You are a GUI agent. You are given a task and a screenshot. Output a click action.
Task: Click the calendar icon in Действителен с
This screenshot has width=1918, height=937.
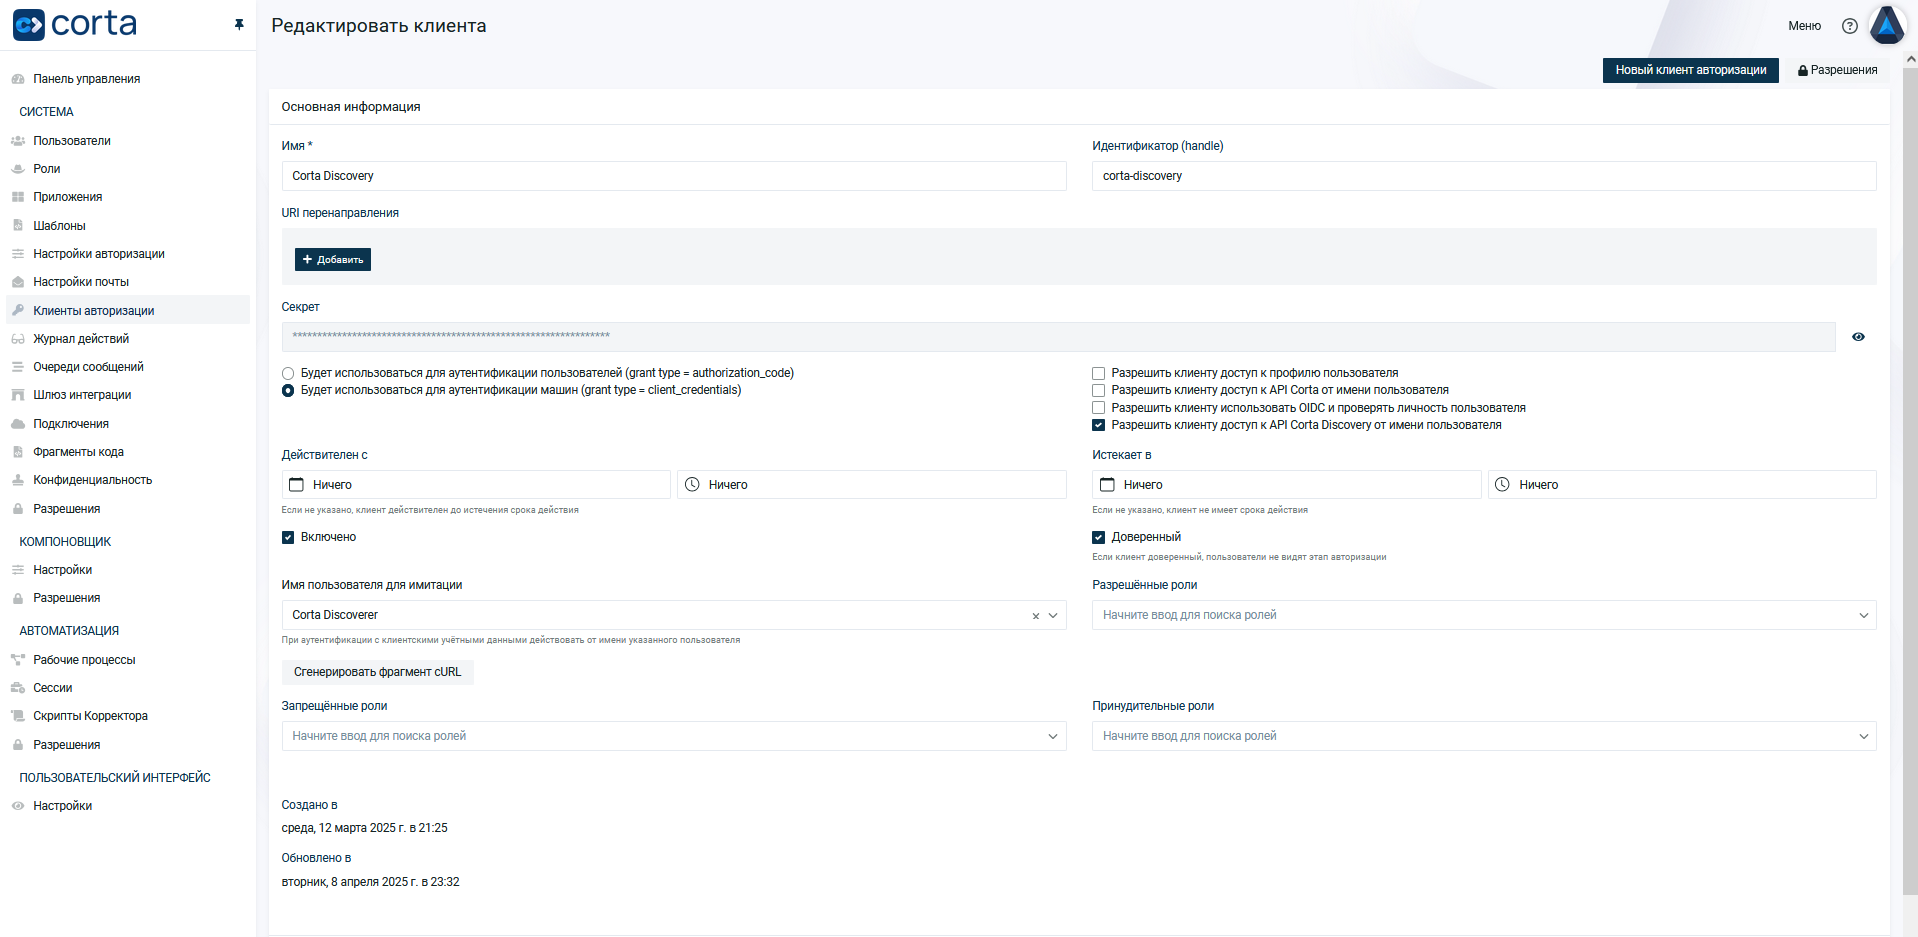[296, 484]
